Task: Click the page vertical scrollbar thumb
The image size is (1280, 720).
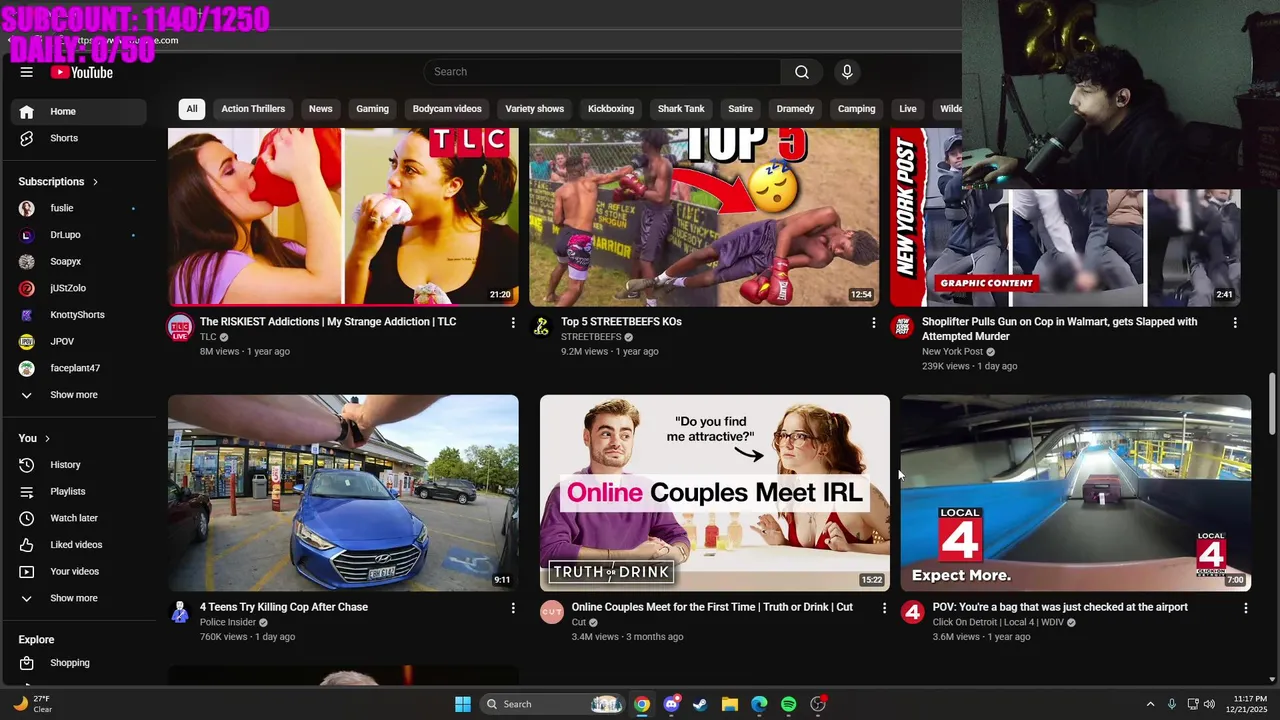Action: click(x=1272, y=404)
